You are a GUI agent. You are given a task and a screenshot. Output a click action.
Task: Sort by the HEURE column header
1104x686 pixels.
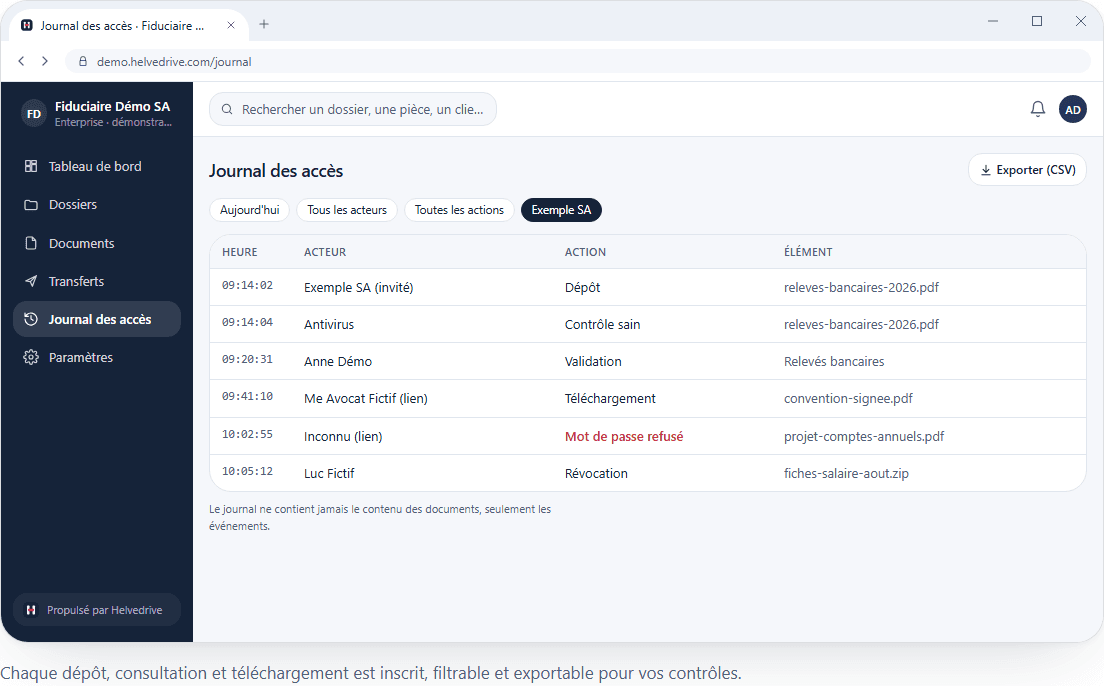point(239,252)
